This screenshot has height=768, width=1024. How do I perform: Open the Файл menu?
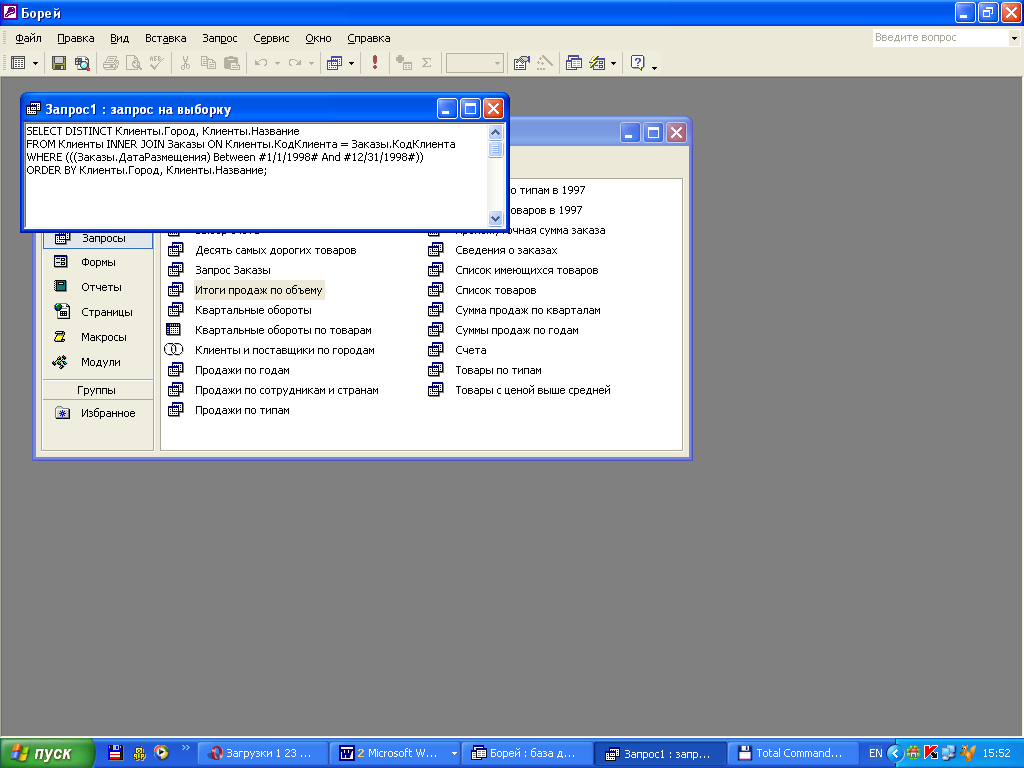(28, 38)
